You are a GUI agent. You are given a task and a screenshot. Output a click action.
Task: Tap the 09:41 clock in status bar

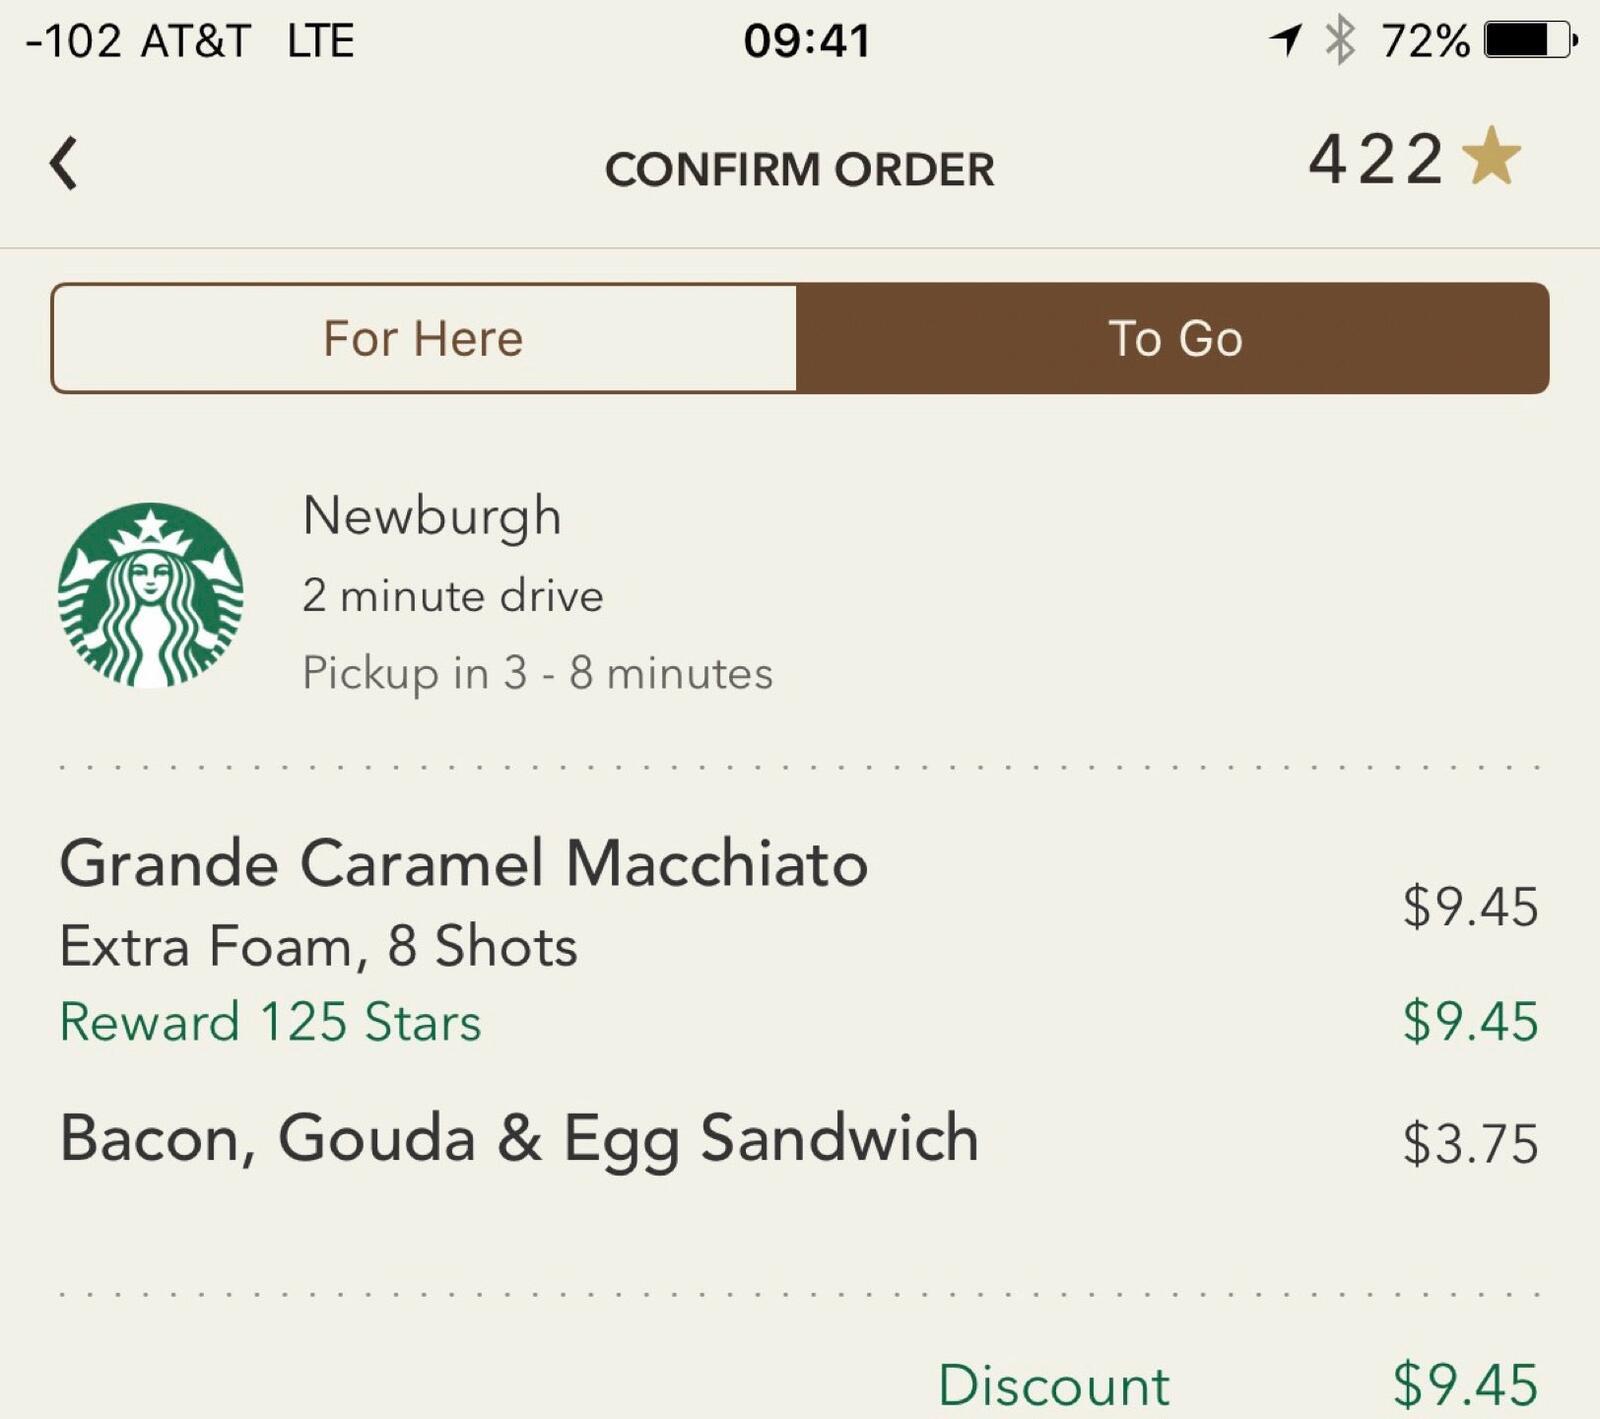click(807, 41)
